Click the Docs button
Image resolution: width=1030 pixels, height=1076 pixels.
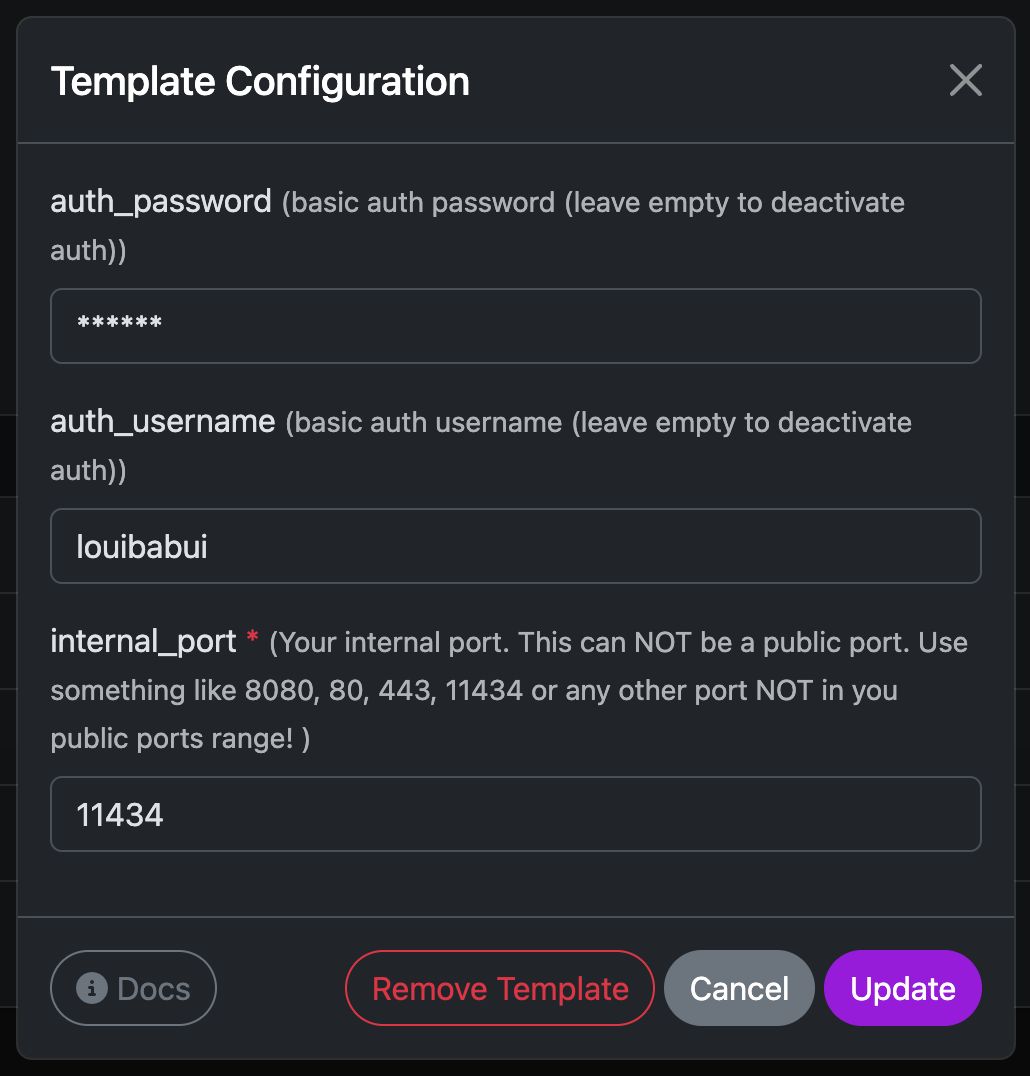(x=133, y=988)
